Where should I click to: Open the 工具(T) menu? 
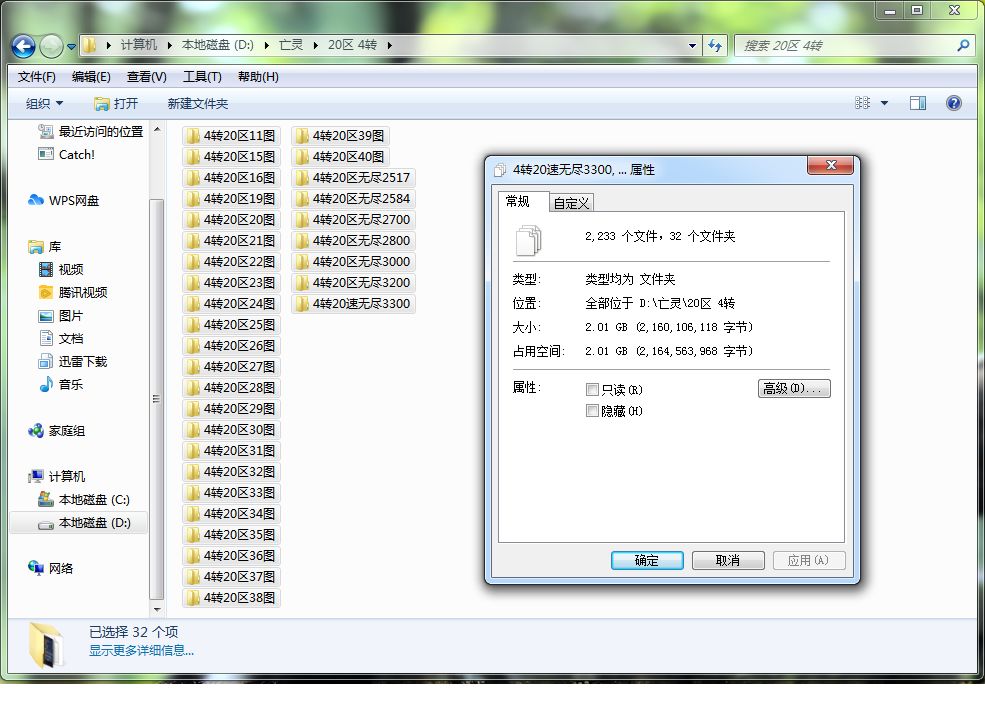point(202,77)
